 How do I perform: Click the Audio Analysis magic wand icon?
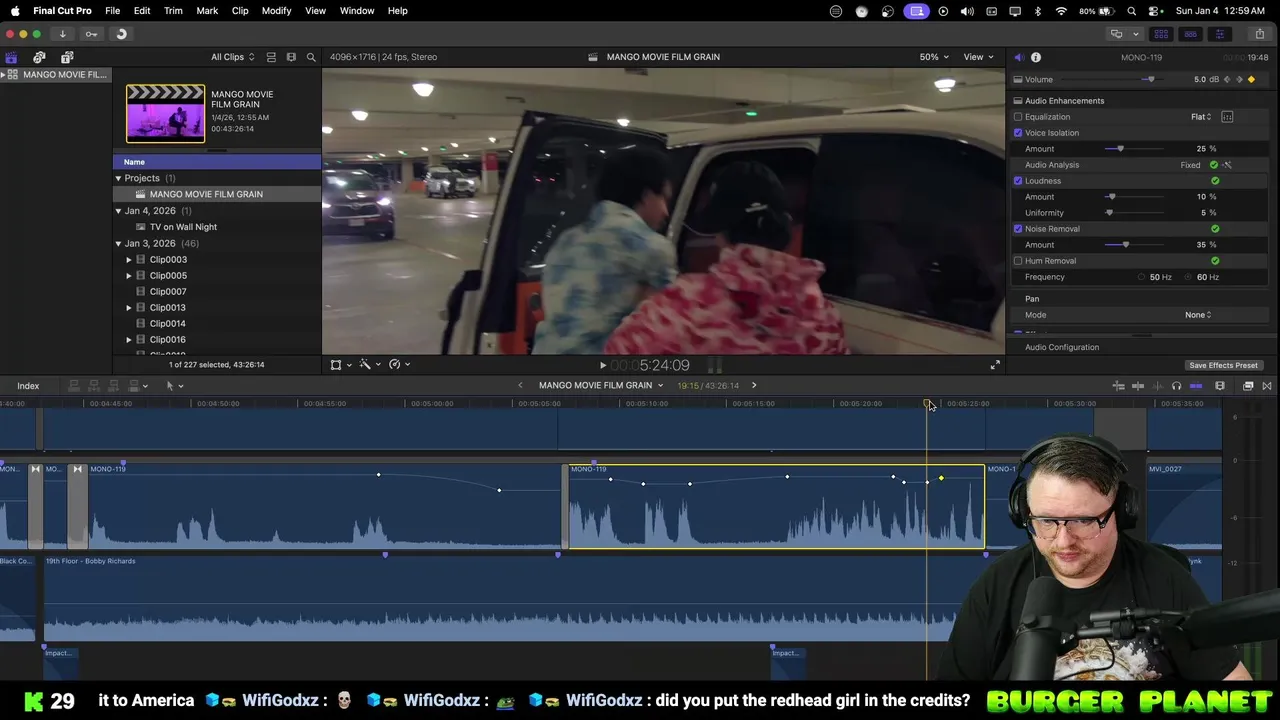pyautogui.click(x=1227, y=165)
